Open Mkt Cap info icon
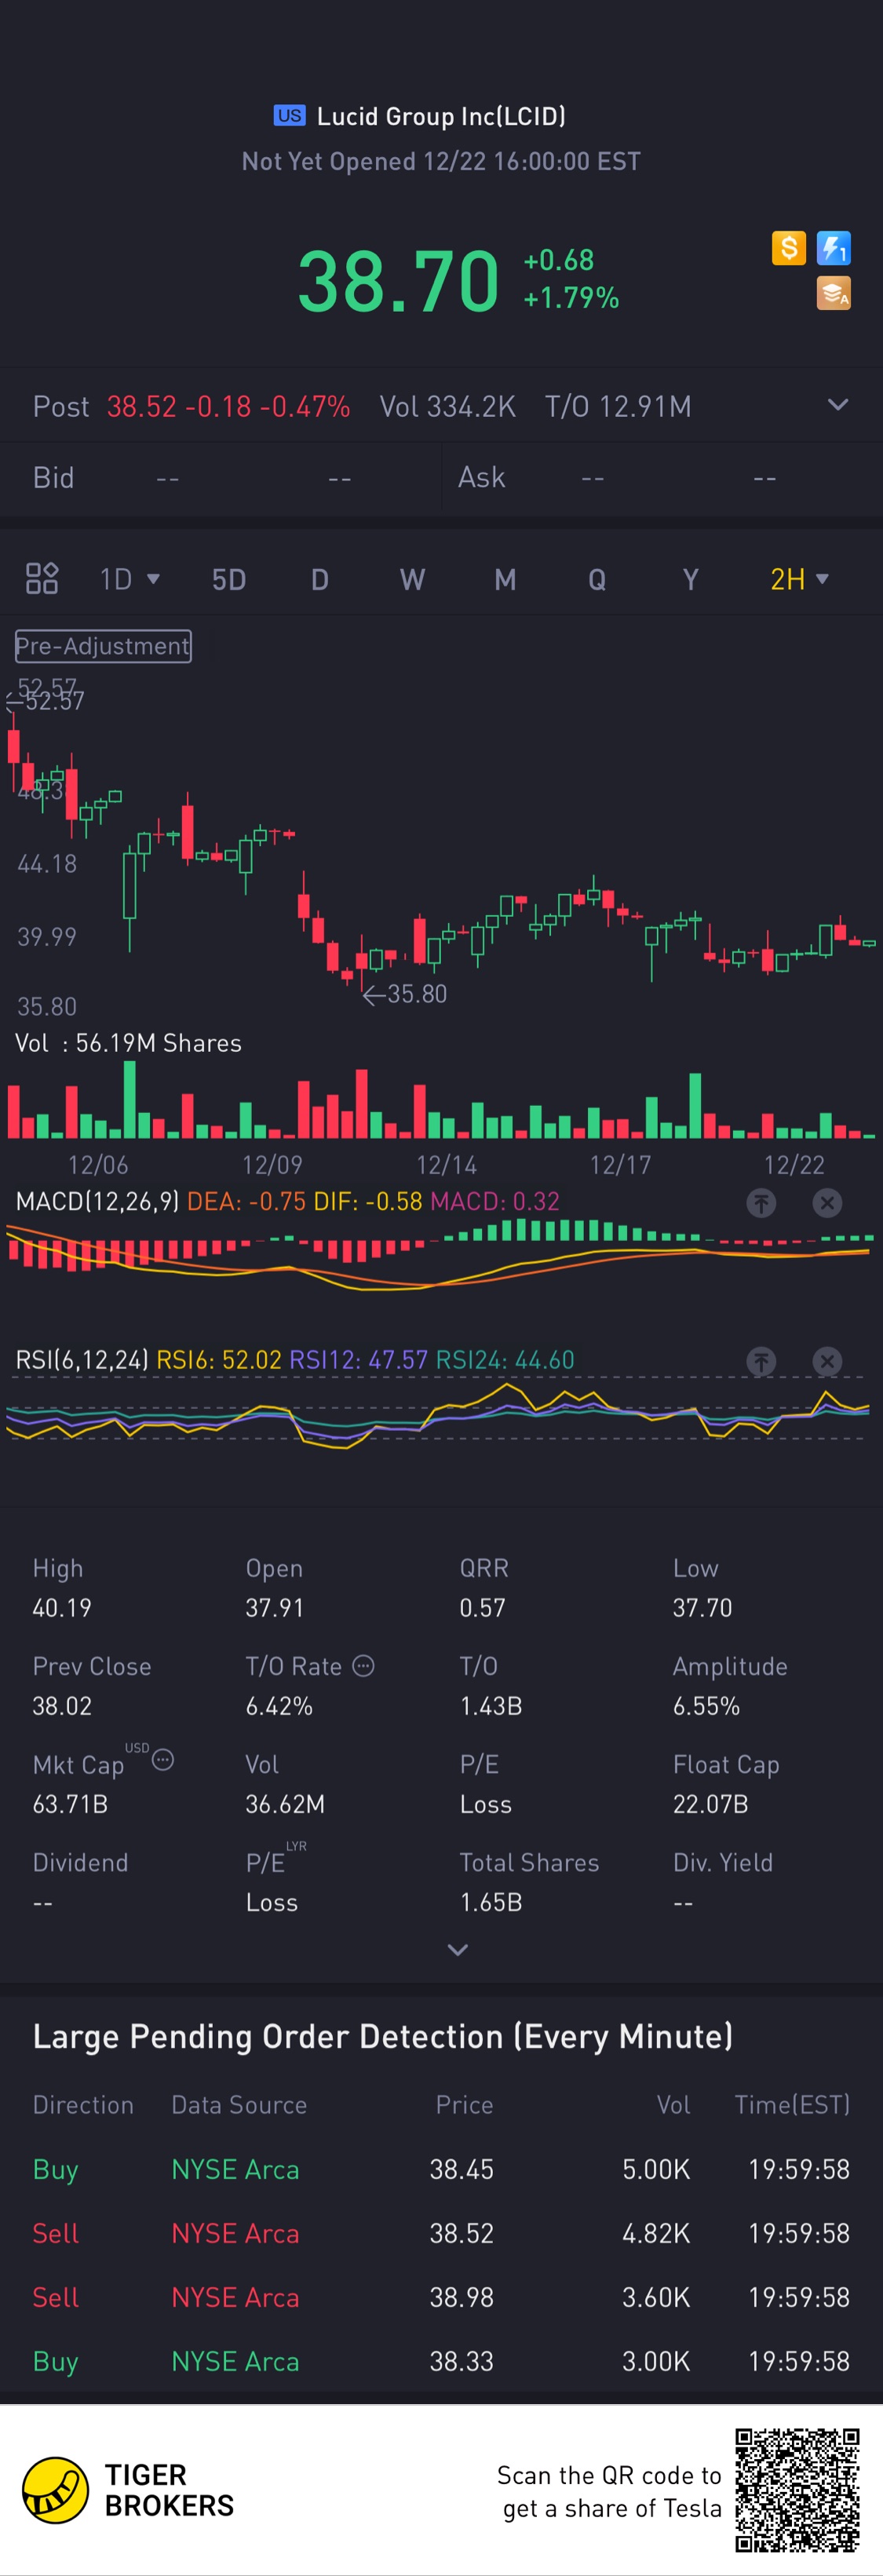 pos(163,1760)
